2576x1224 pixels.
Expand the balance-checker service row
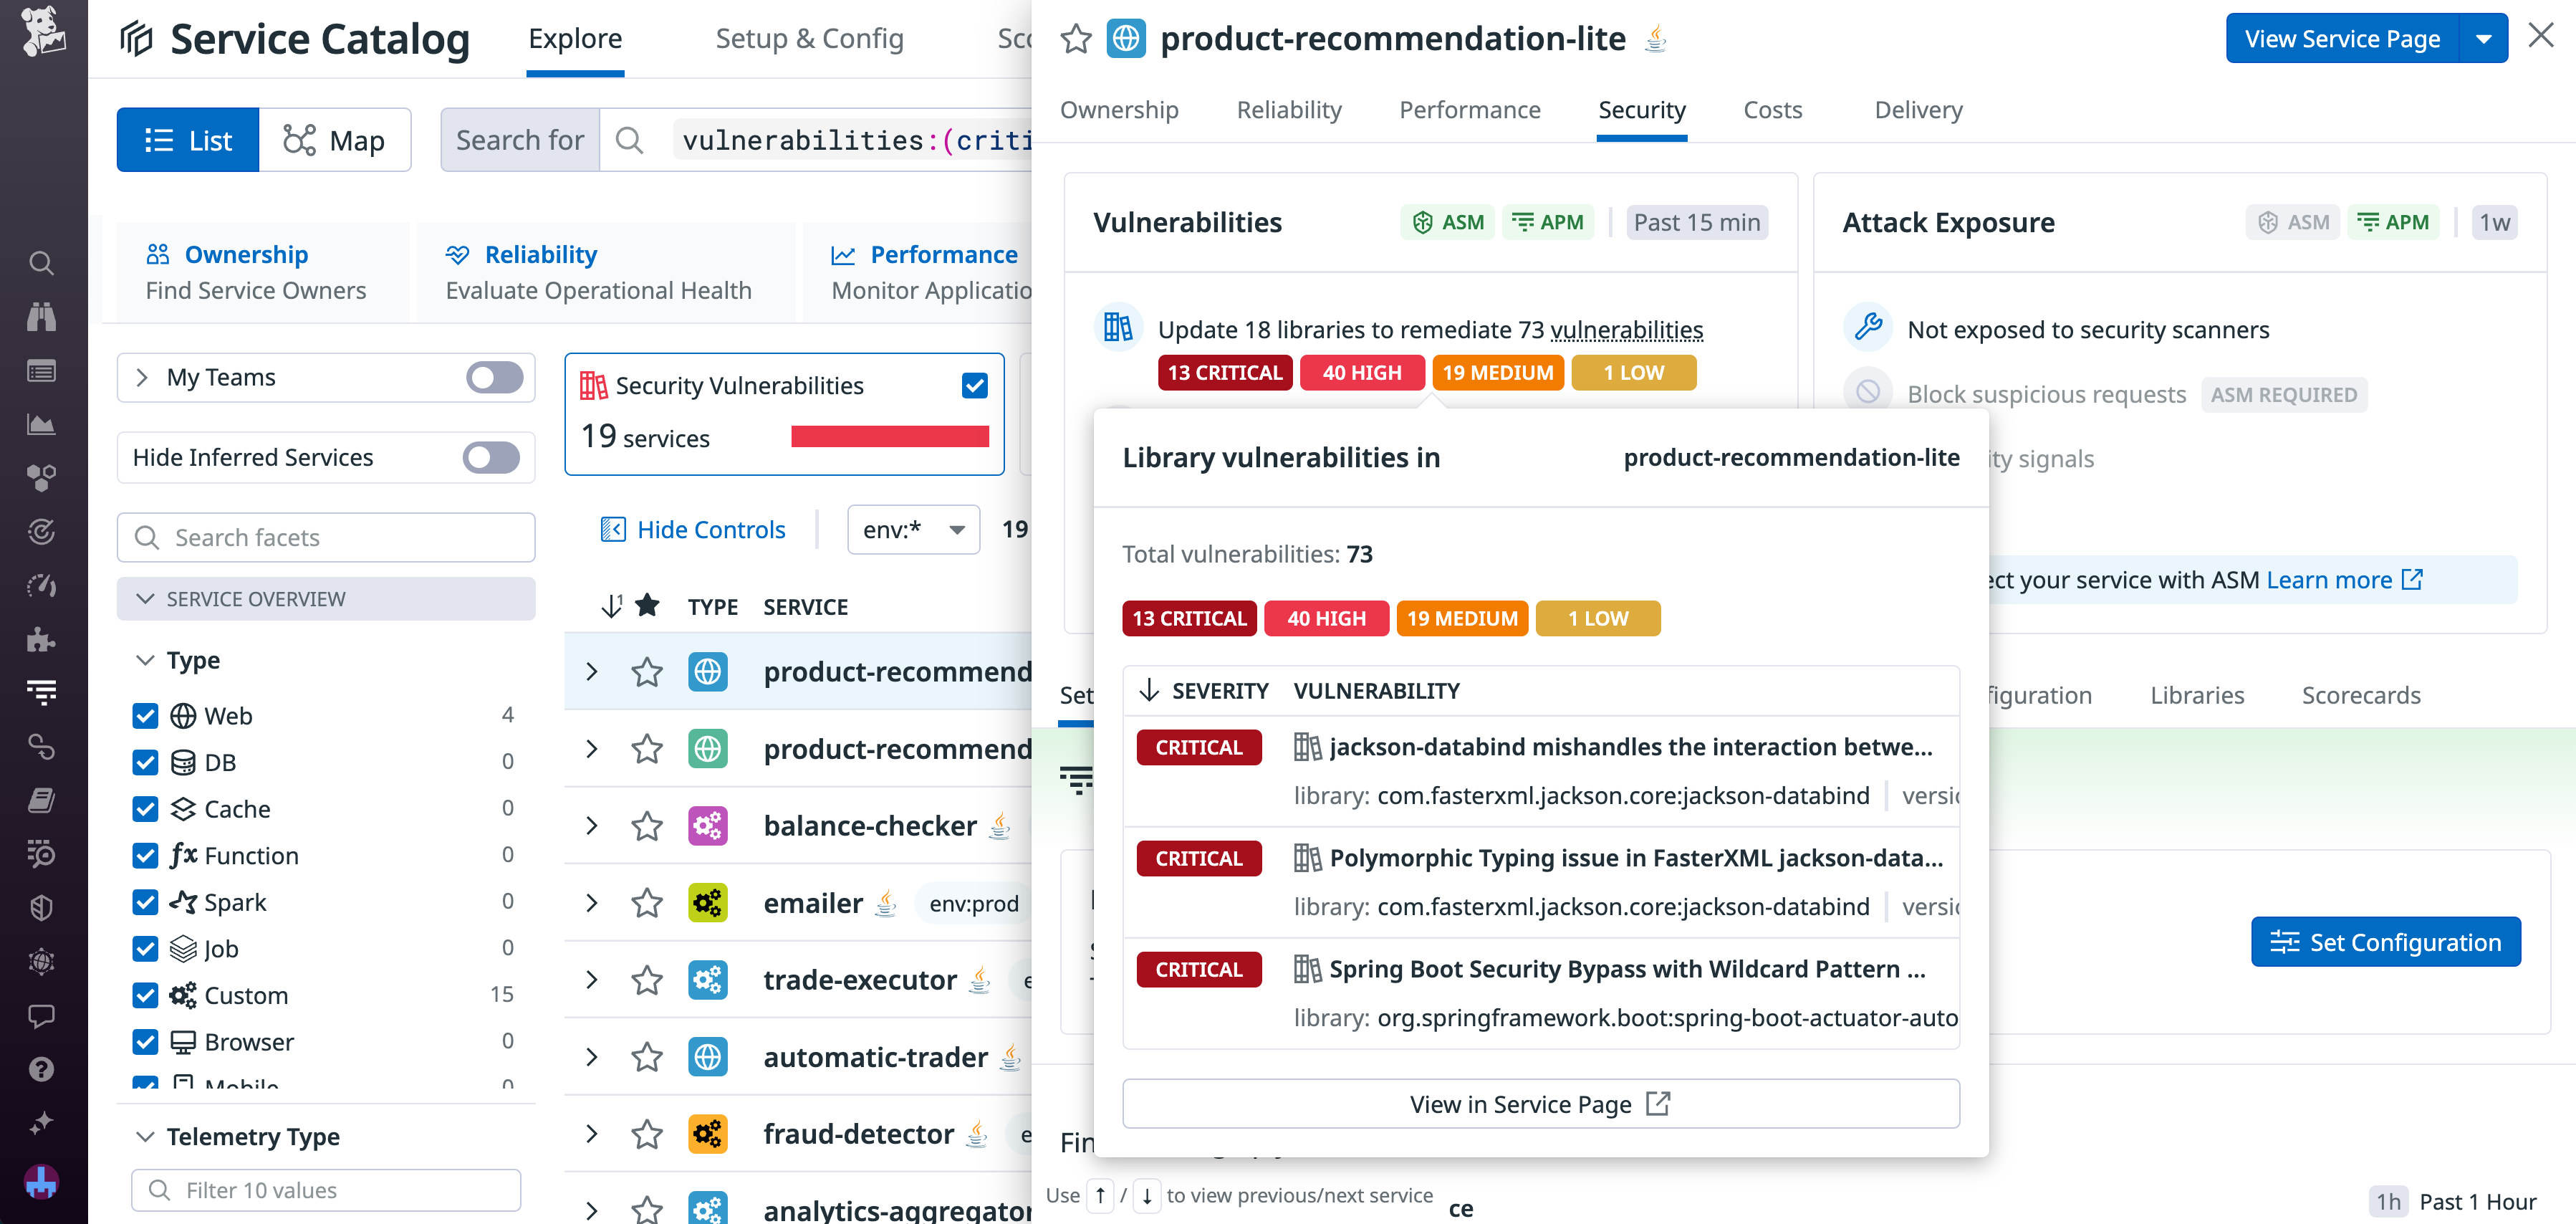click(x=590, y=825)
